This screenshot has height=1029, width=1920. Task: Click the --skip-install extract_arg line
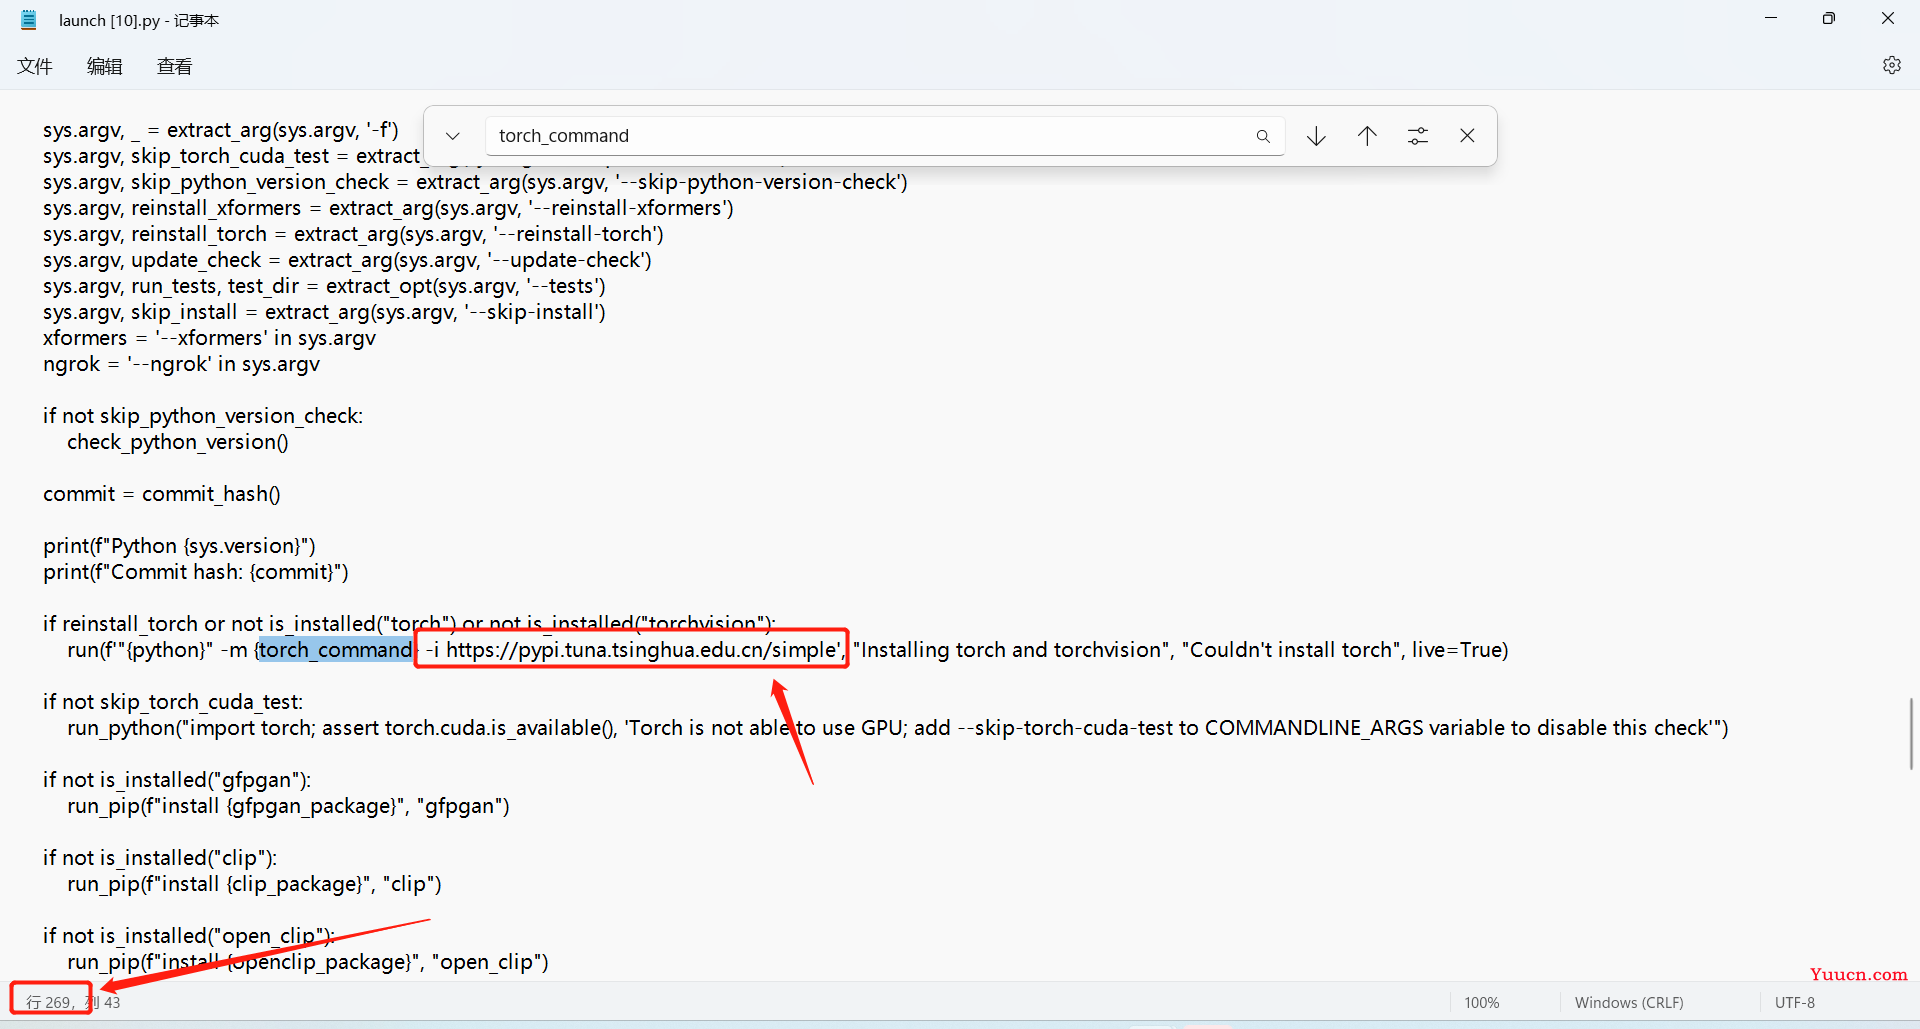click(x=324, y=312)
